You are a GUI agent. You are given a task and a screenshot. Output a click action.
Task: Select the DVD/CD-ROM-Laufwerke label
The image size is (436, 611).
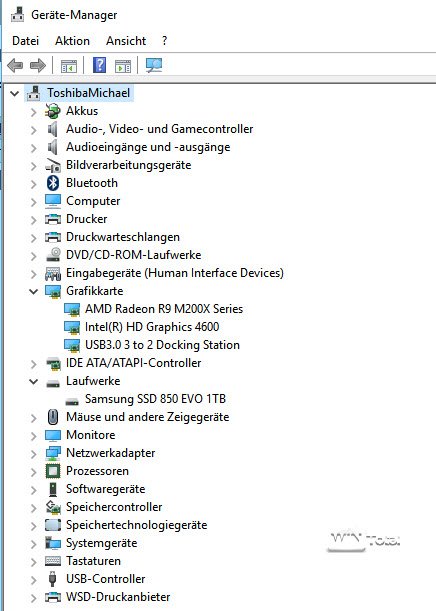pyautogui.click(x=133, y=255)
